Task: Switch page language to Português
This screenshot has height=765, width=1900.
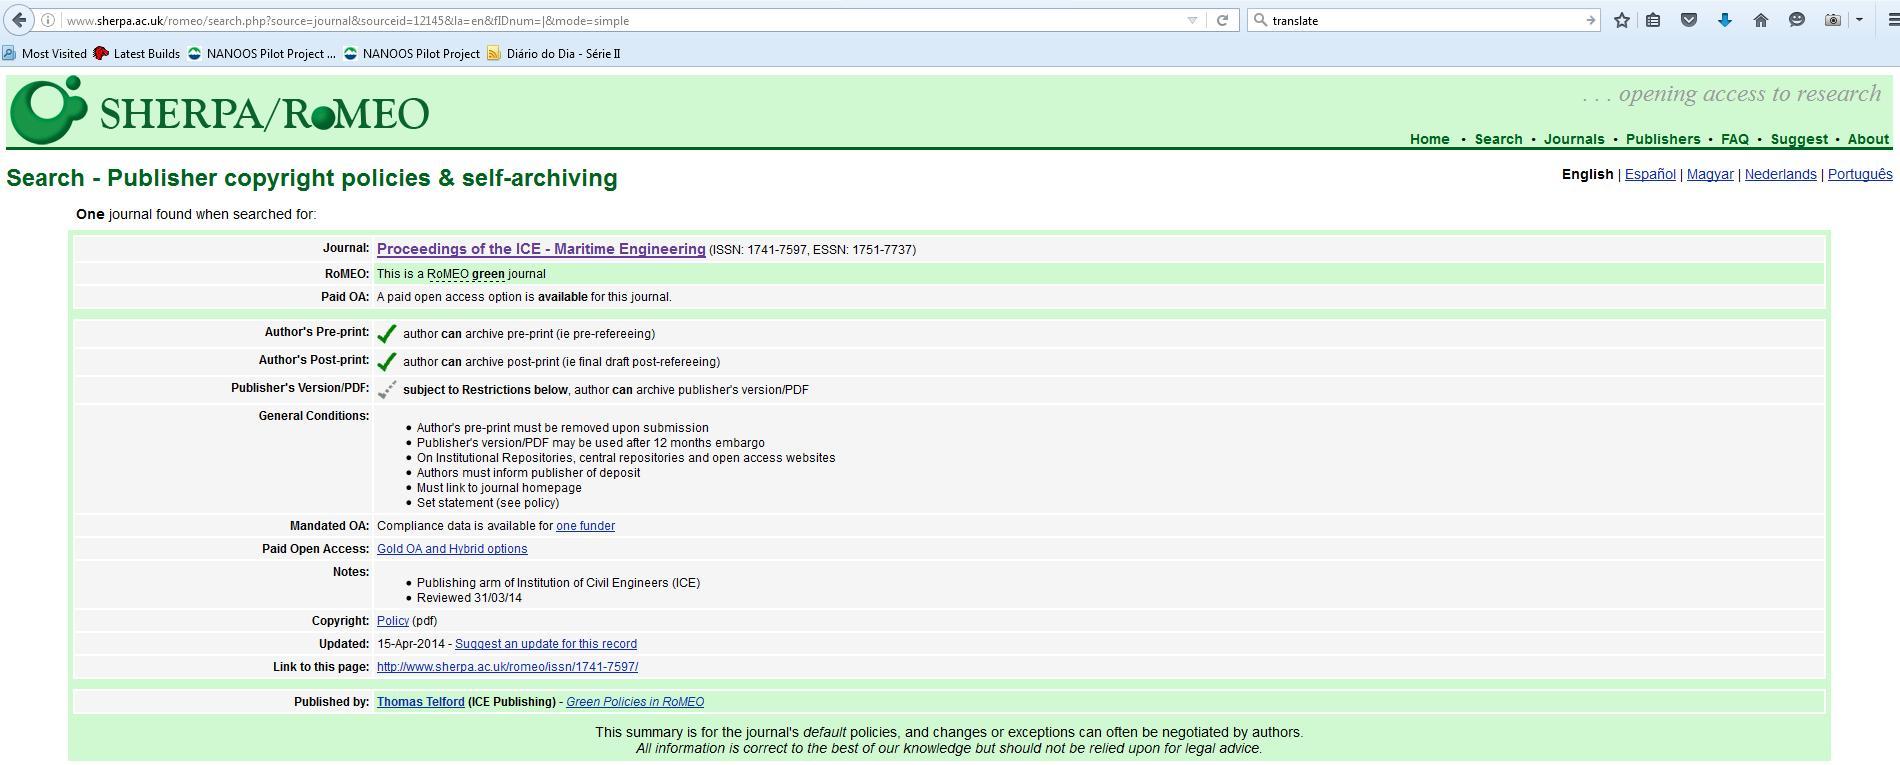Action: [x=1859, y=174]
